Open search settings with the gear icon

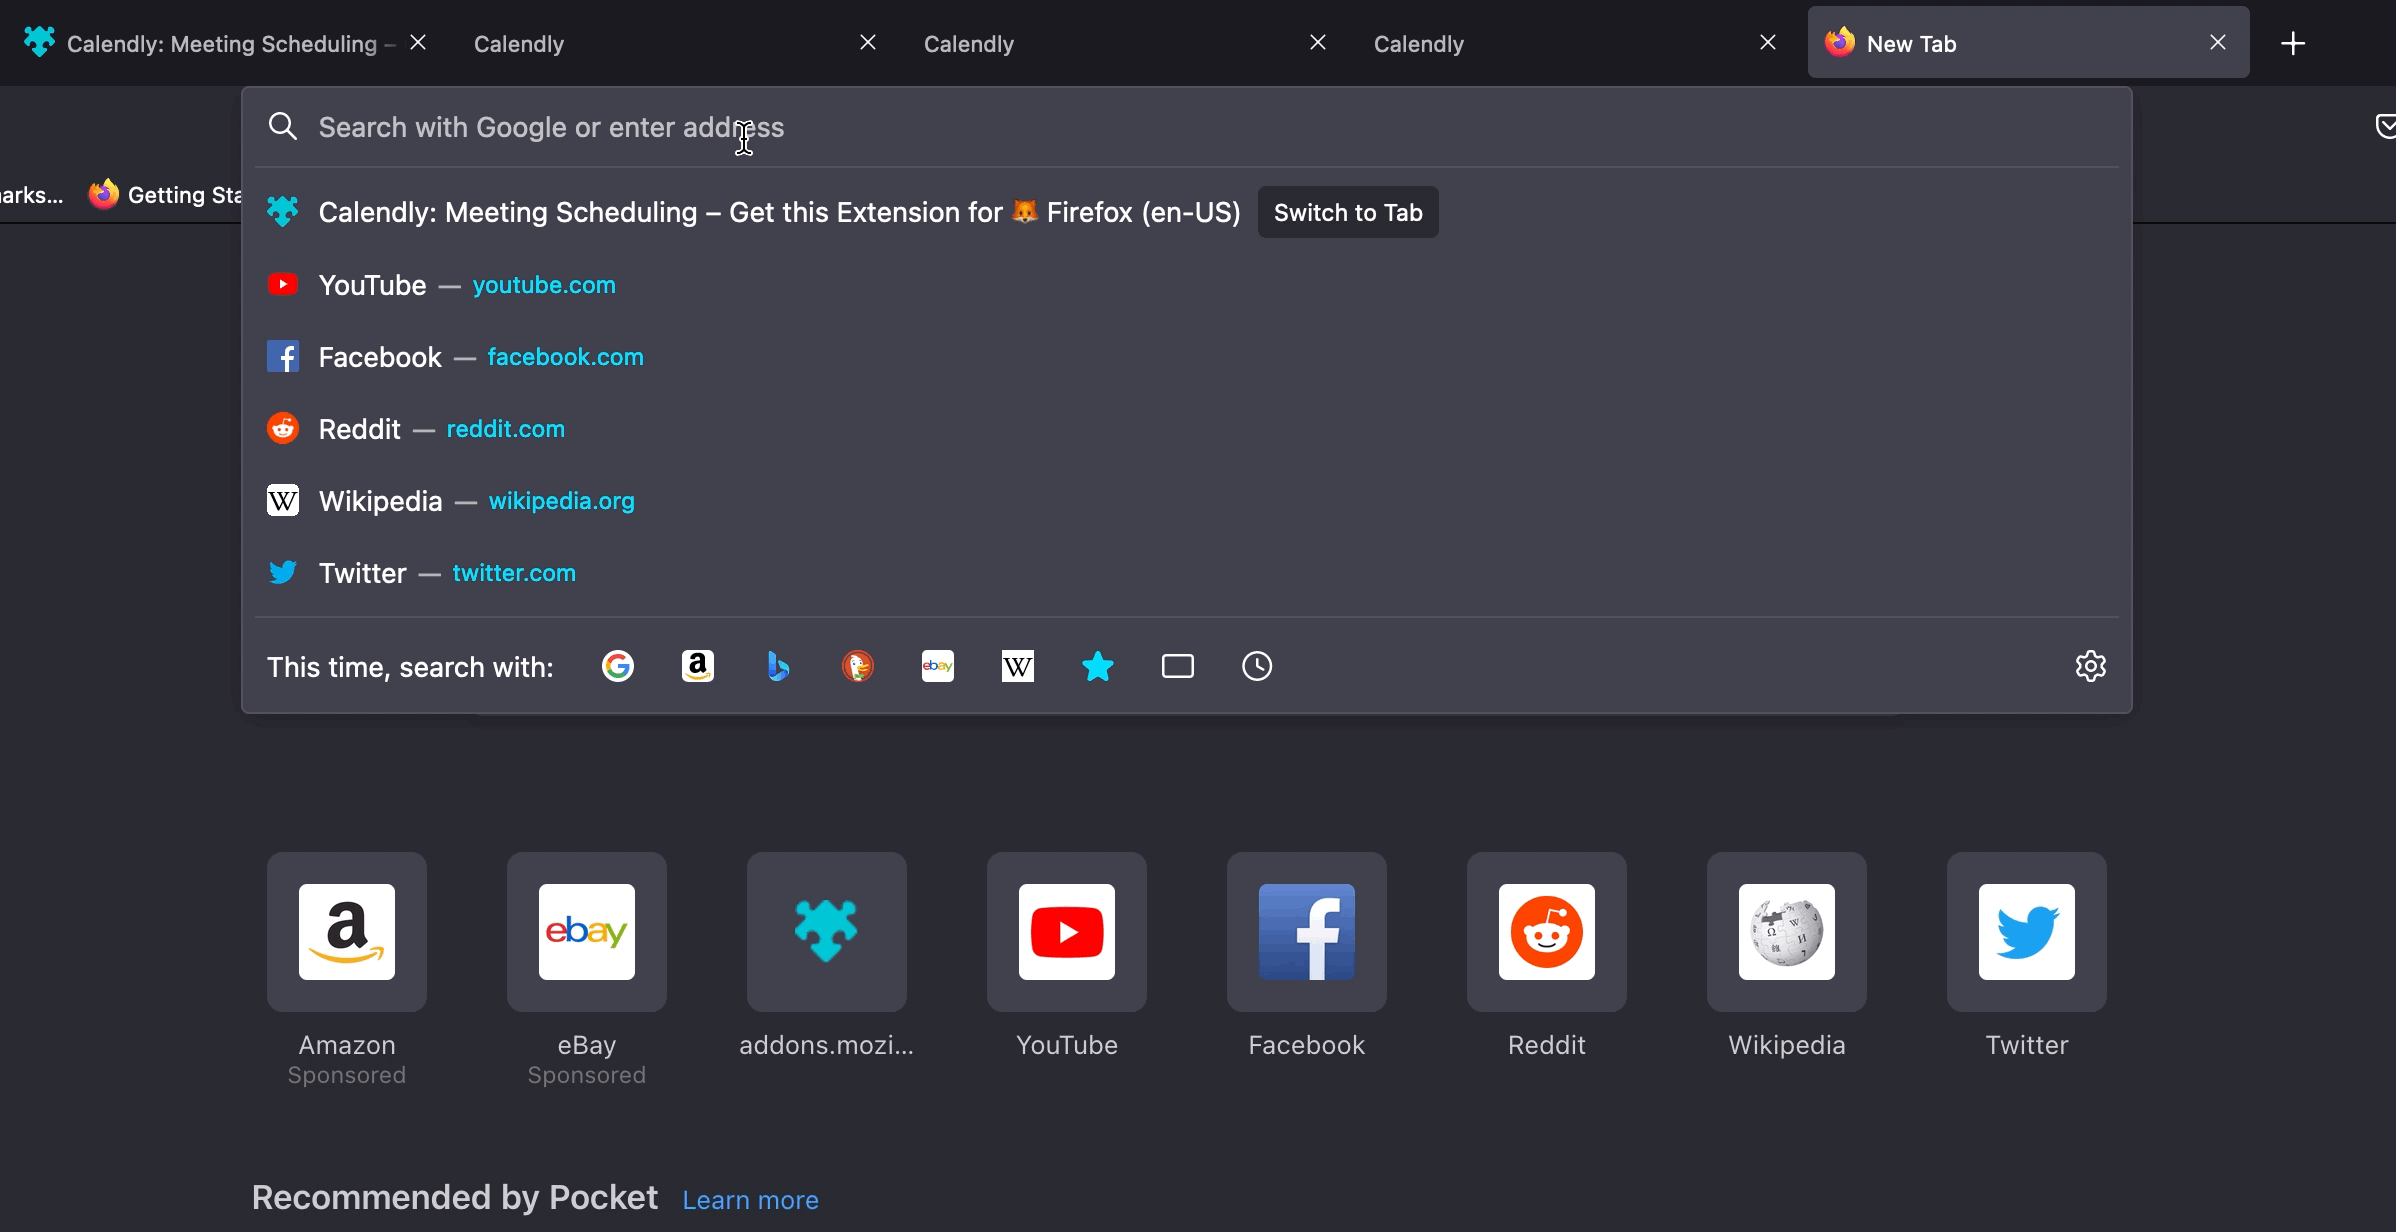(2092, 666)
